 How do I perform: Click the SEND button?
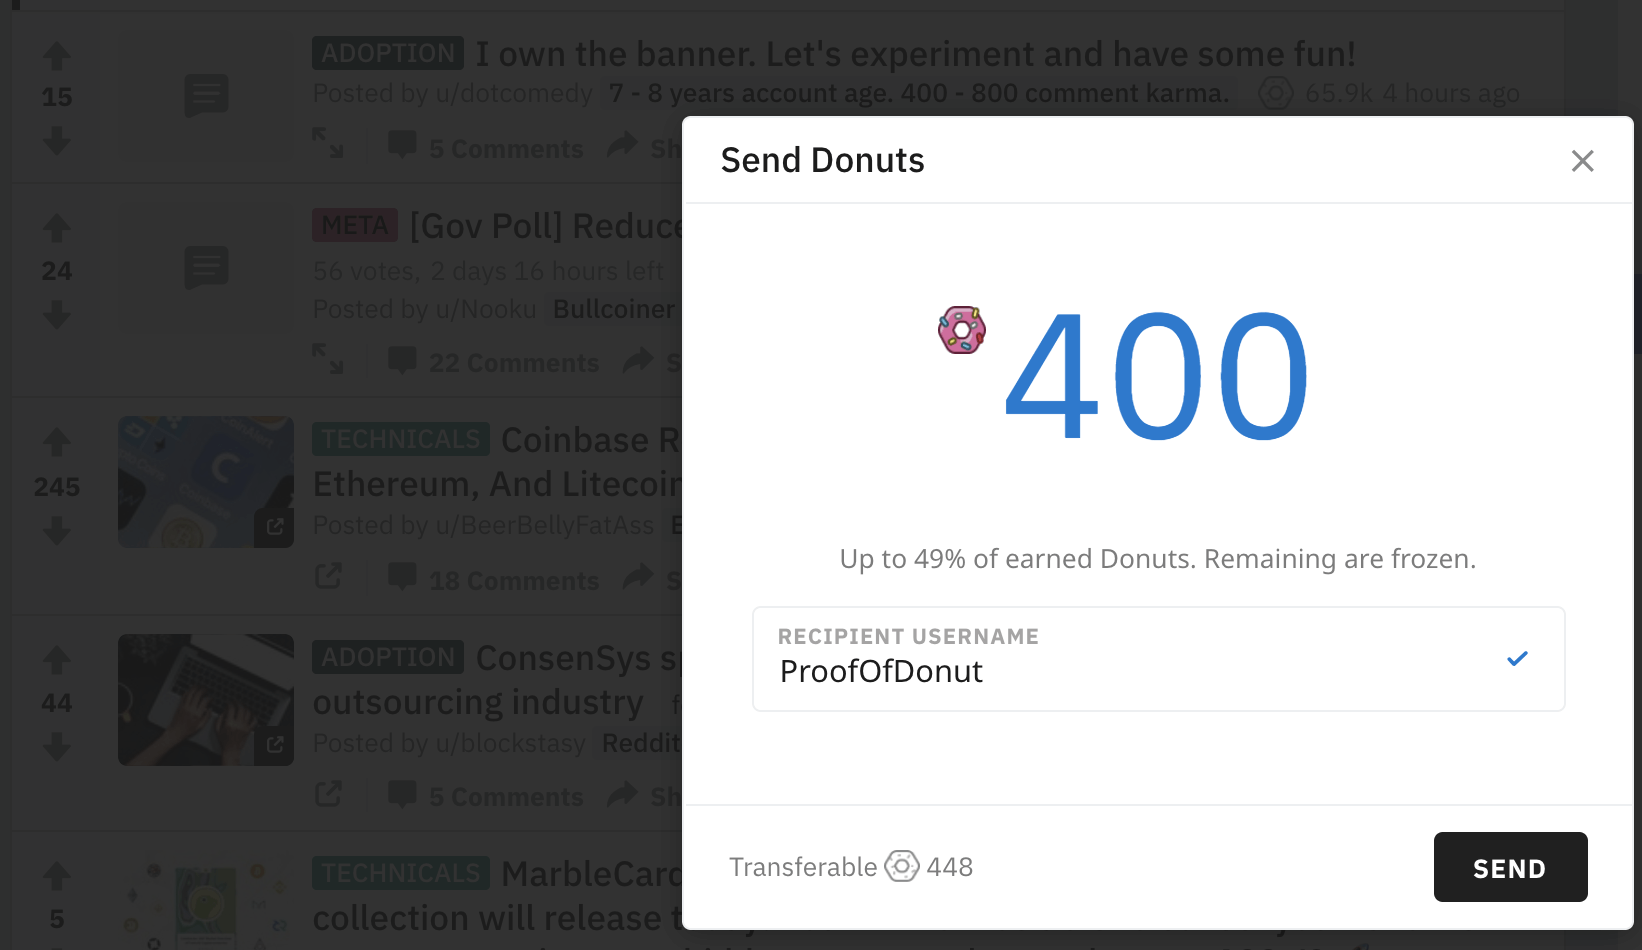point(1510,867)
